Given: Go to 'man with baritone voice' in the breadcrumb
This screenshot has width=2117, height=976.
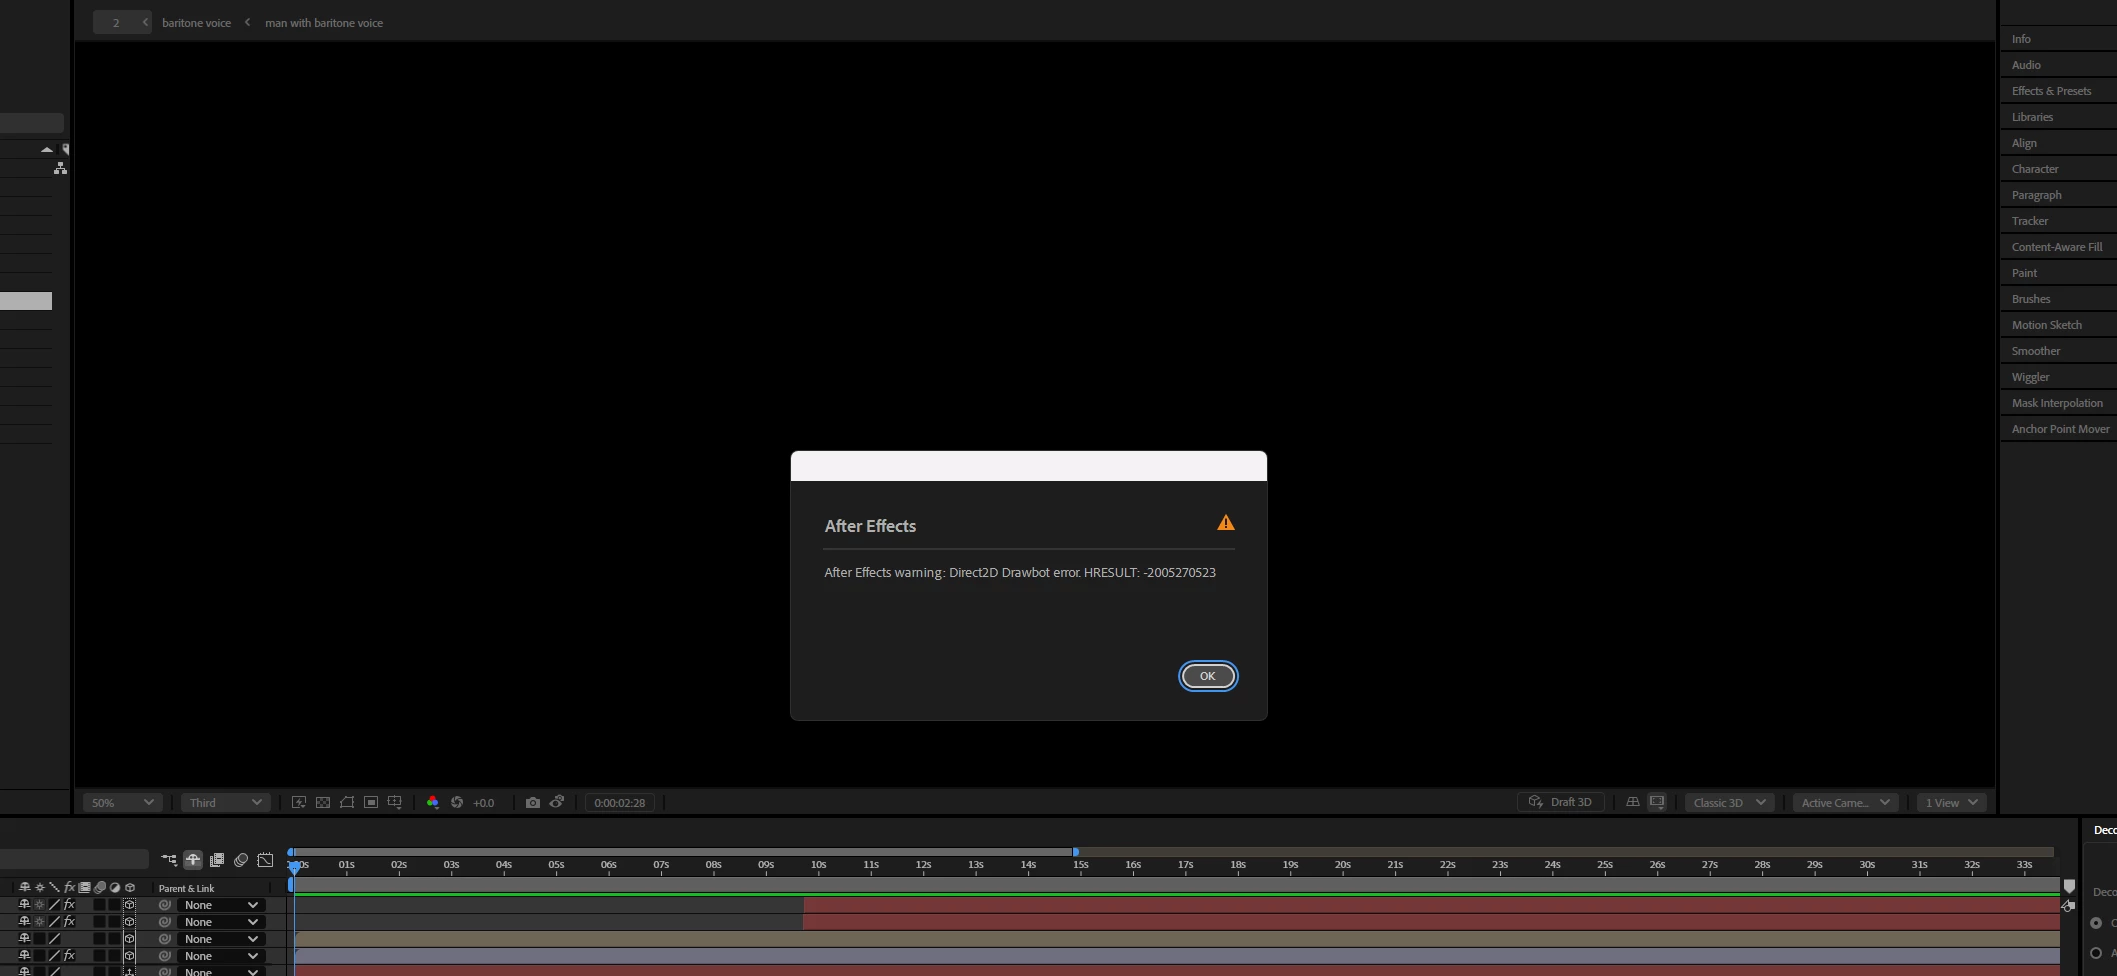Looking at the screenshot, I should click(x=324, y=22).
